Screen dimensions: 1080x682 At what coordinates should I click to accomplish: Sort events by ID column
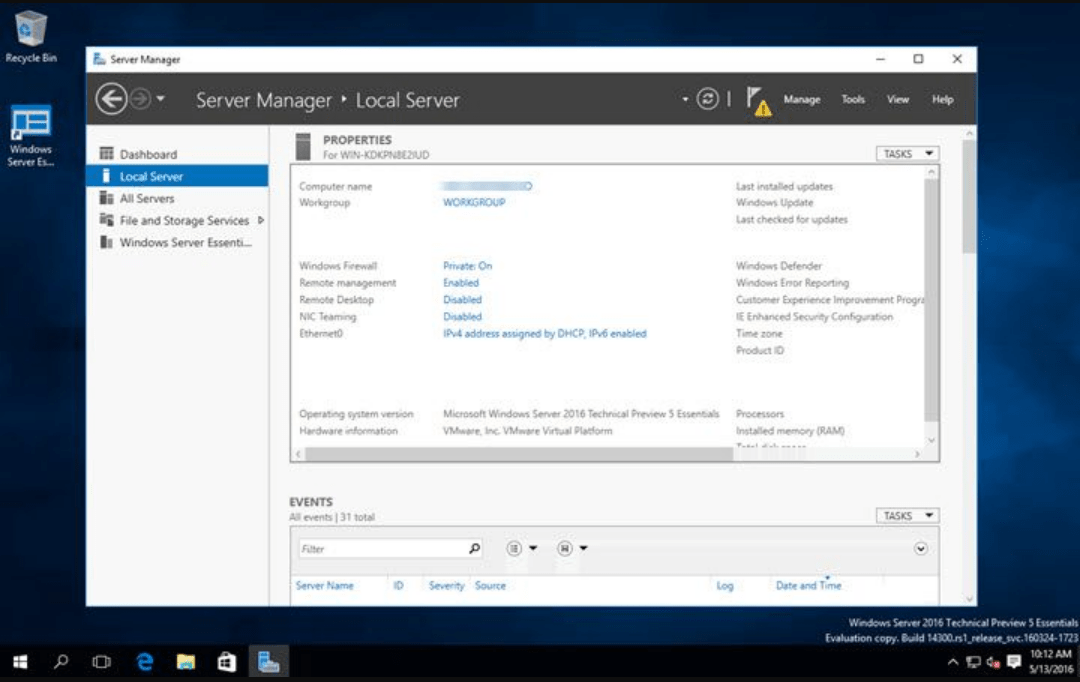click(x=398, y=586)
